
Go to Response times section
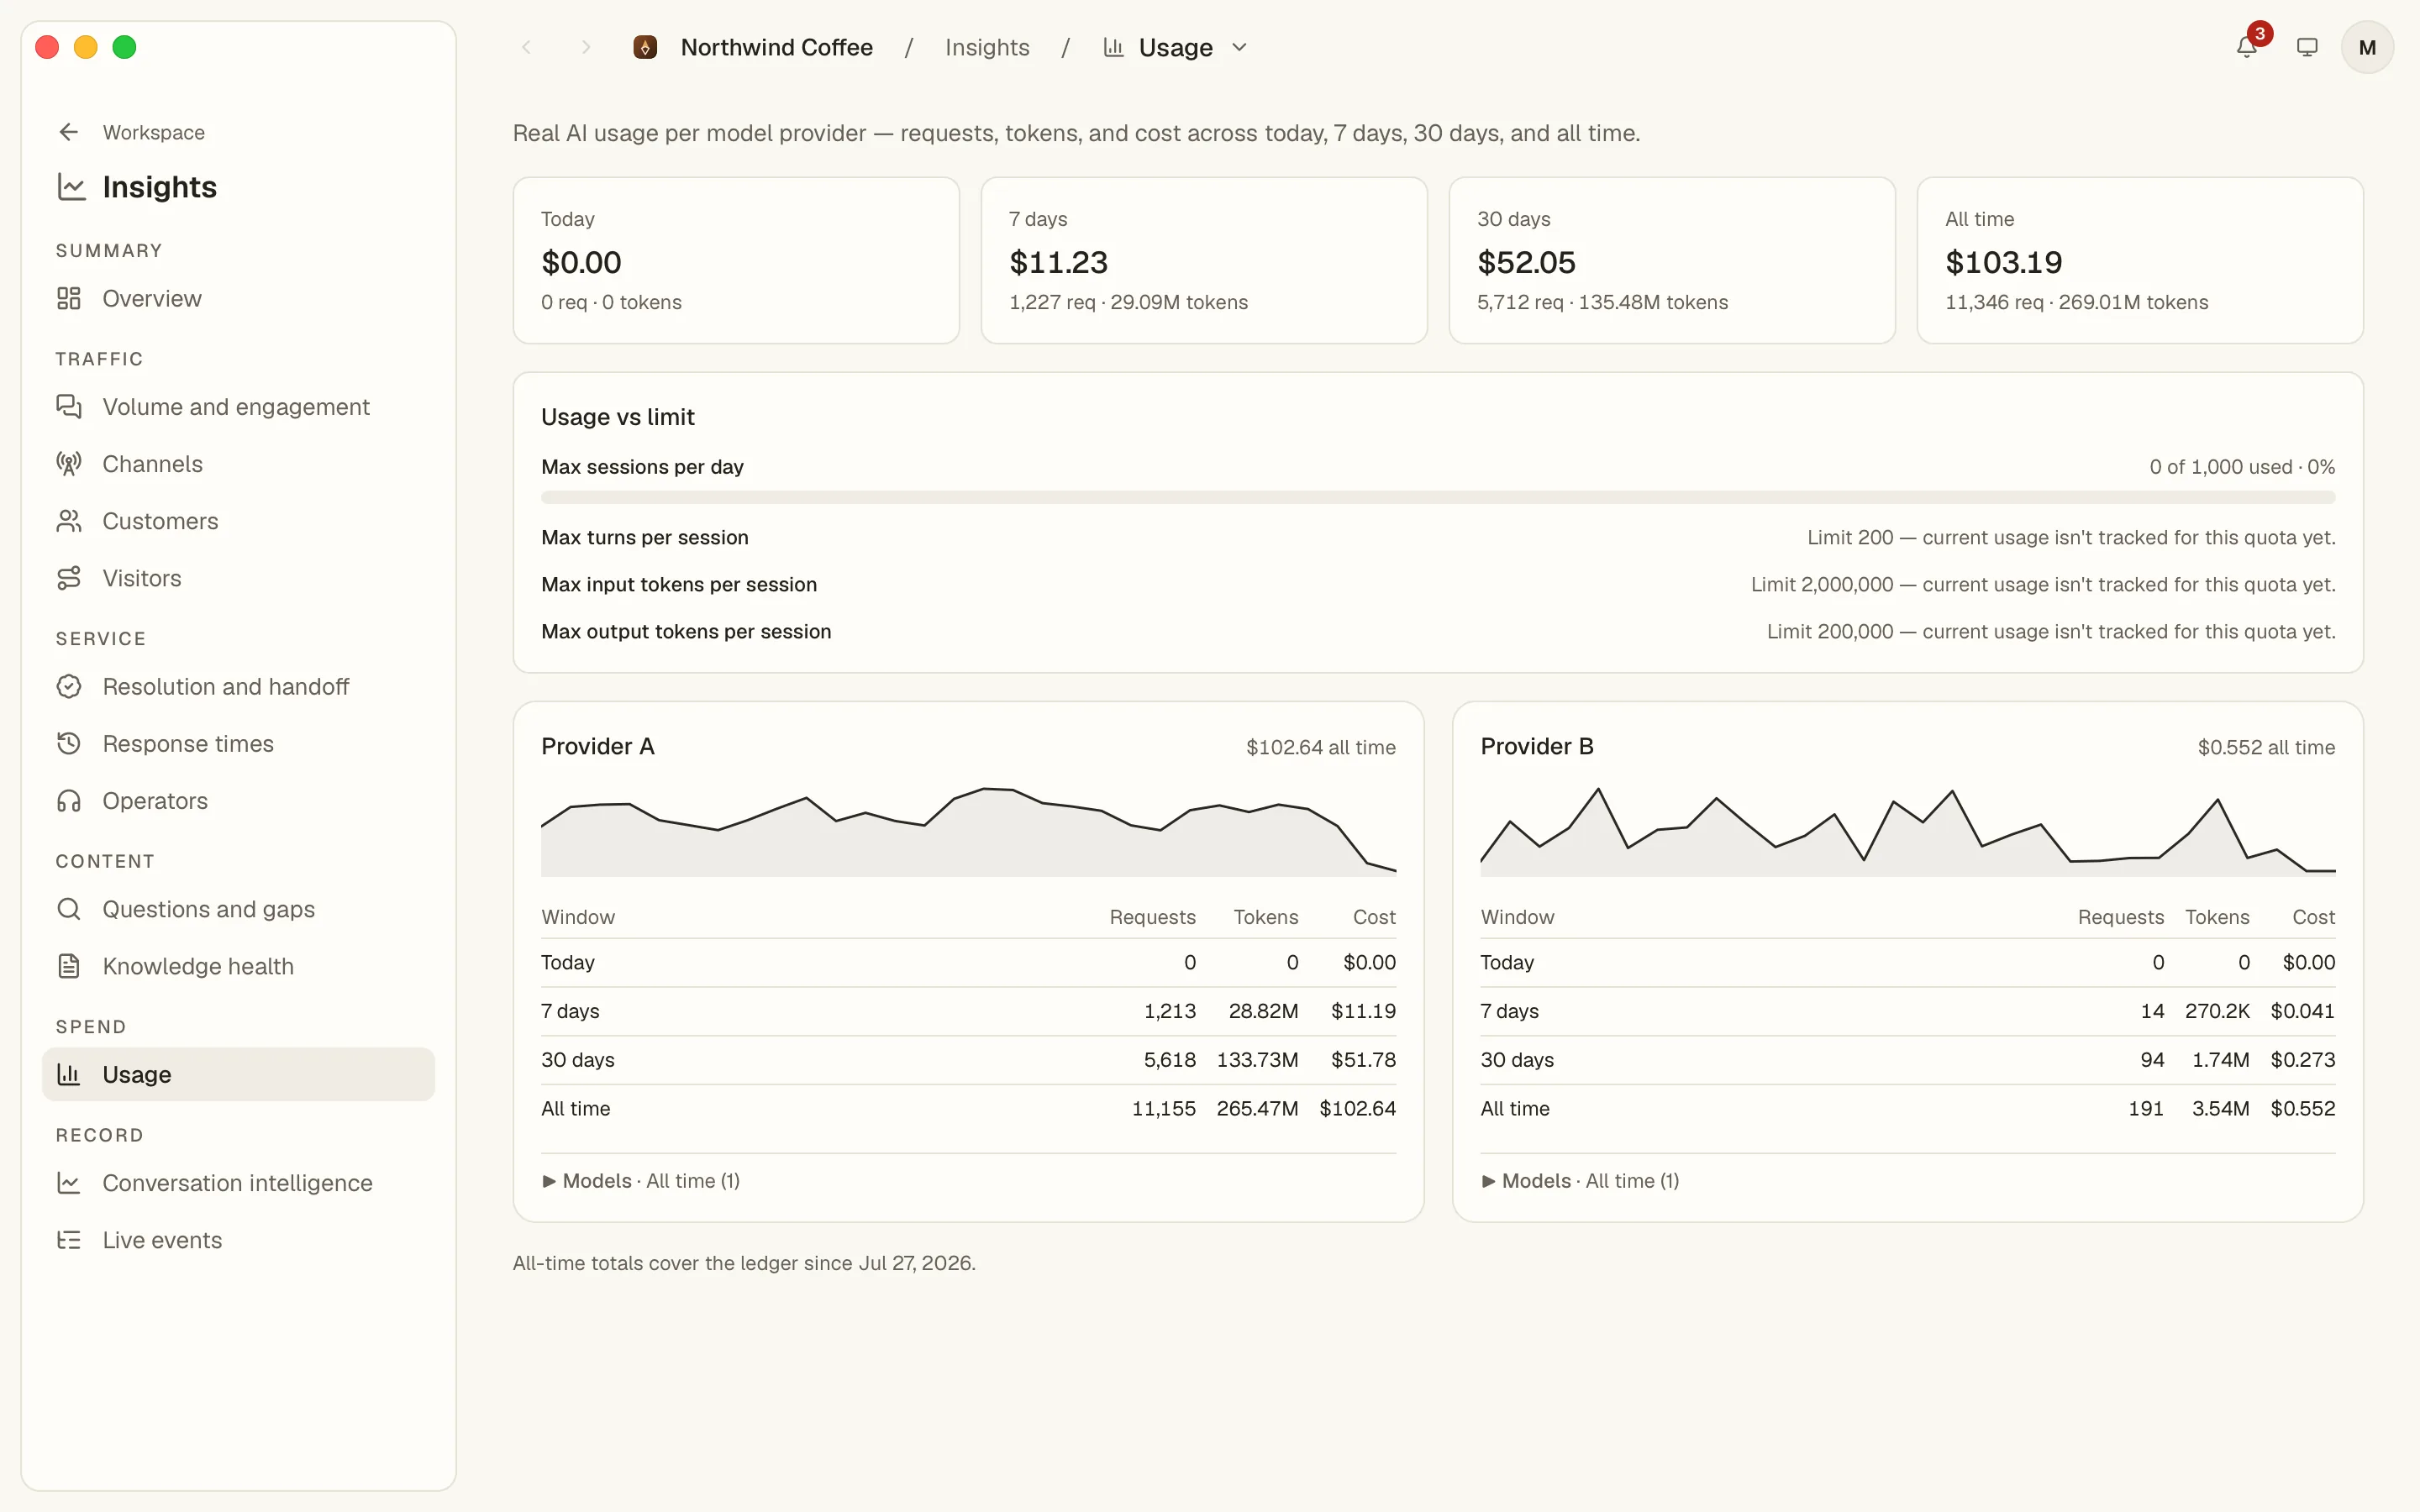tap(238, 743)
